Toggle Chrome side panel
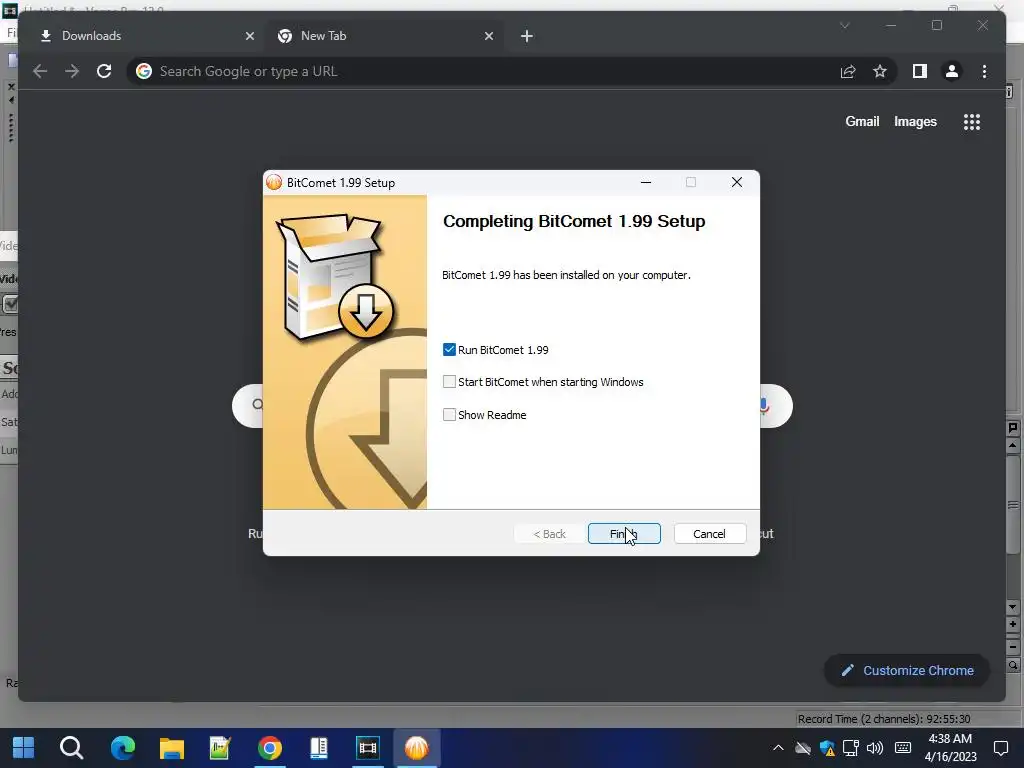This screenshot has width=1024, height=768. pos(920,71)
